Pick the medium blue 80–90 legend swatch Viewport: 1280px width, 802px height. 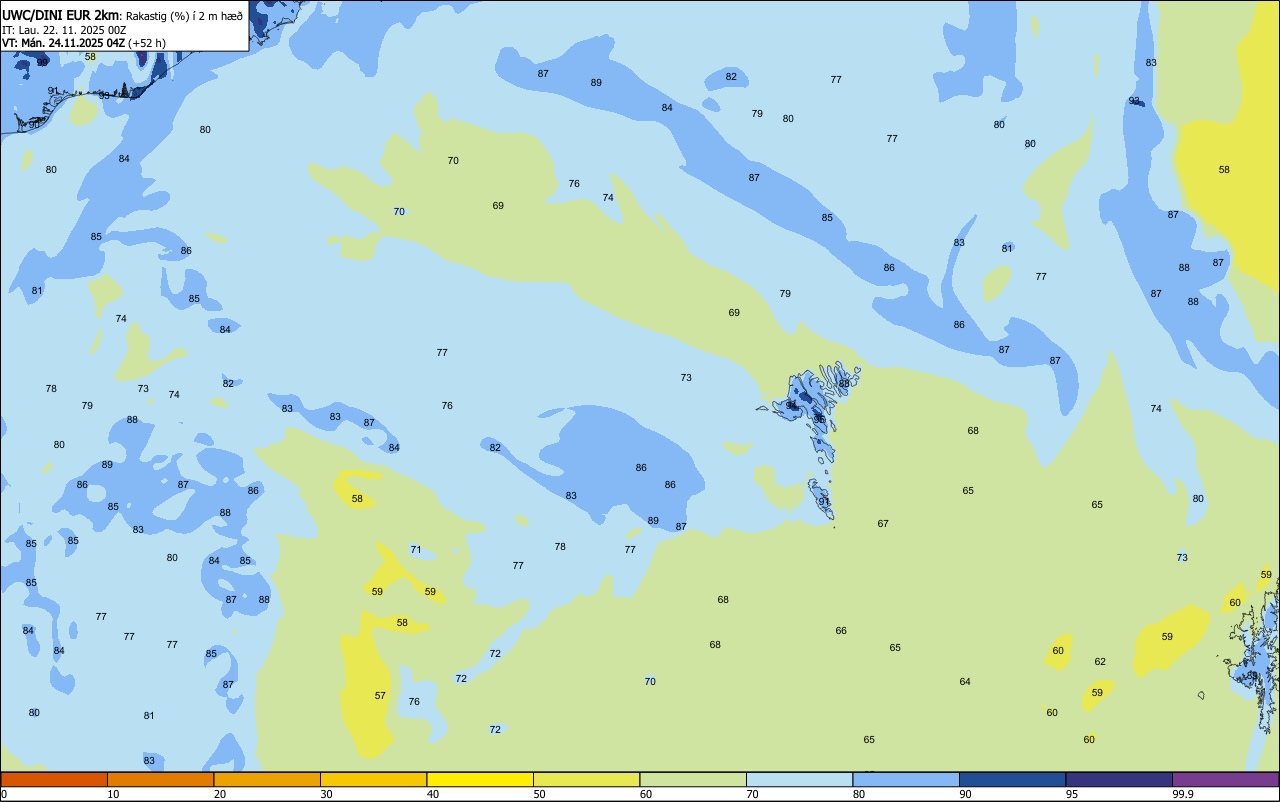click(906, 779)
